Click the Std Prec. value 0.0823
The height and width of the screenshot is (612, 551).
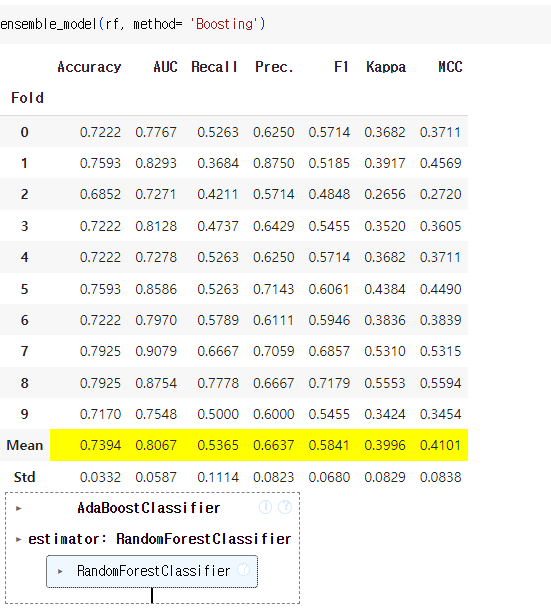click(x=274, y=477)
